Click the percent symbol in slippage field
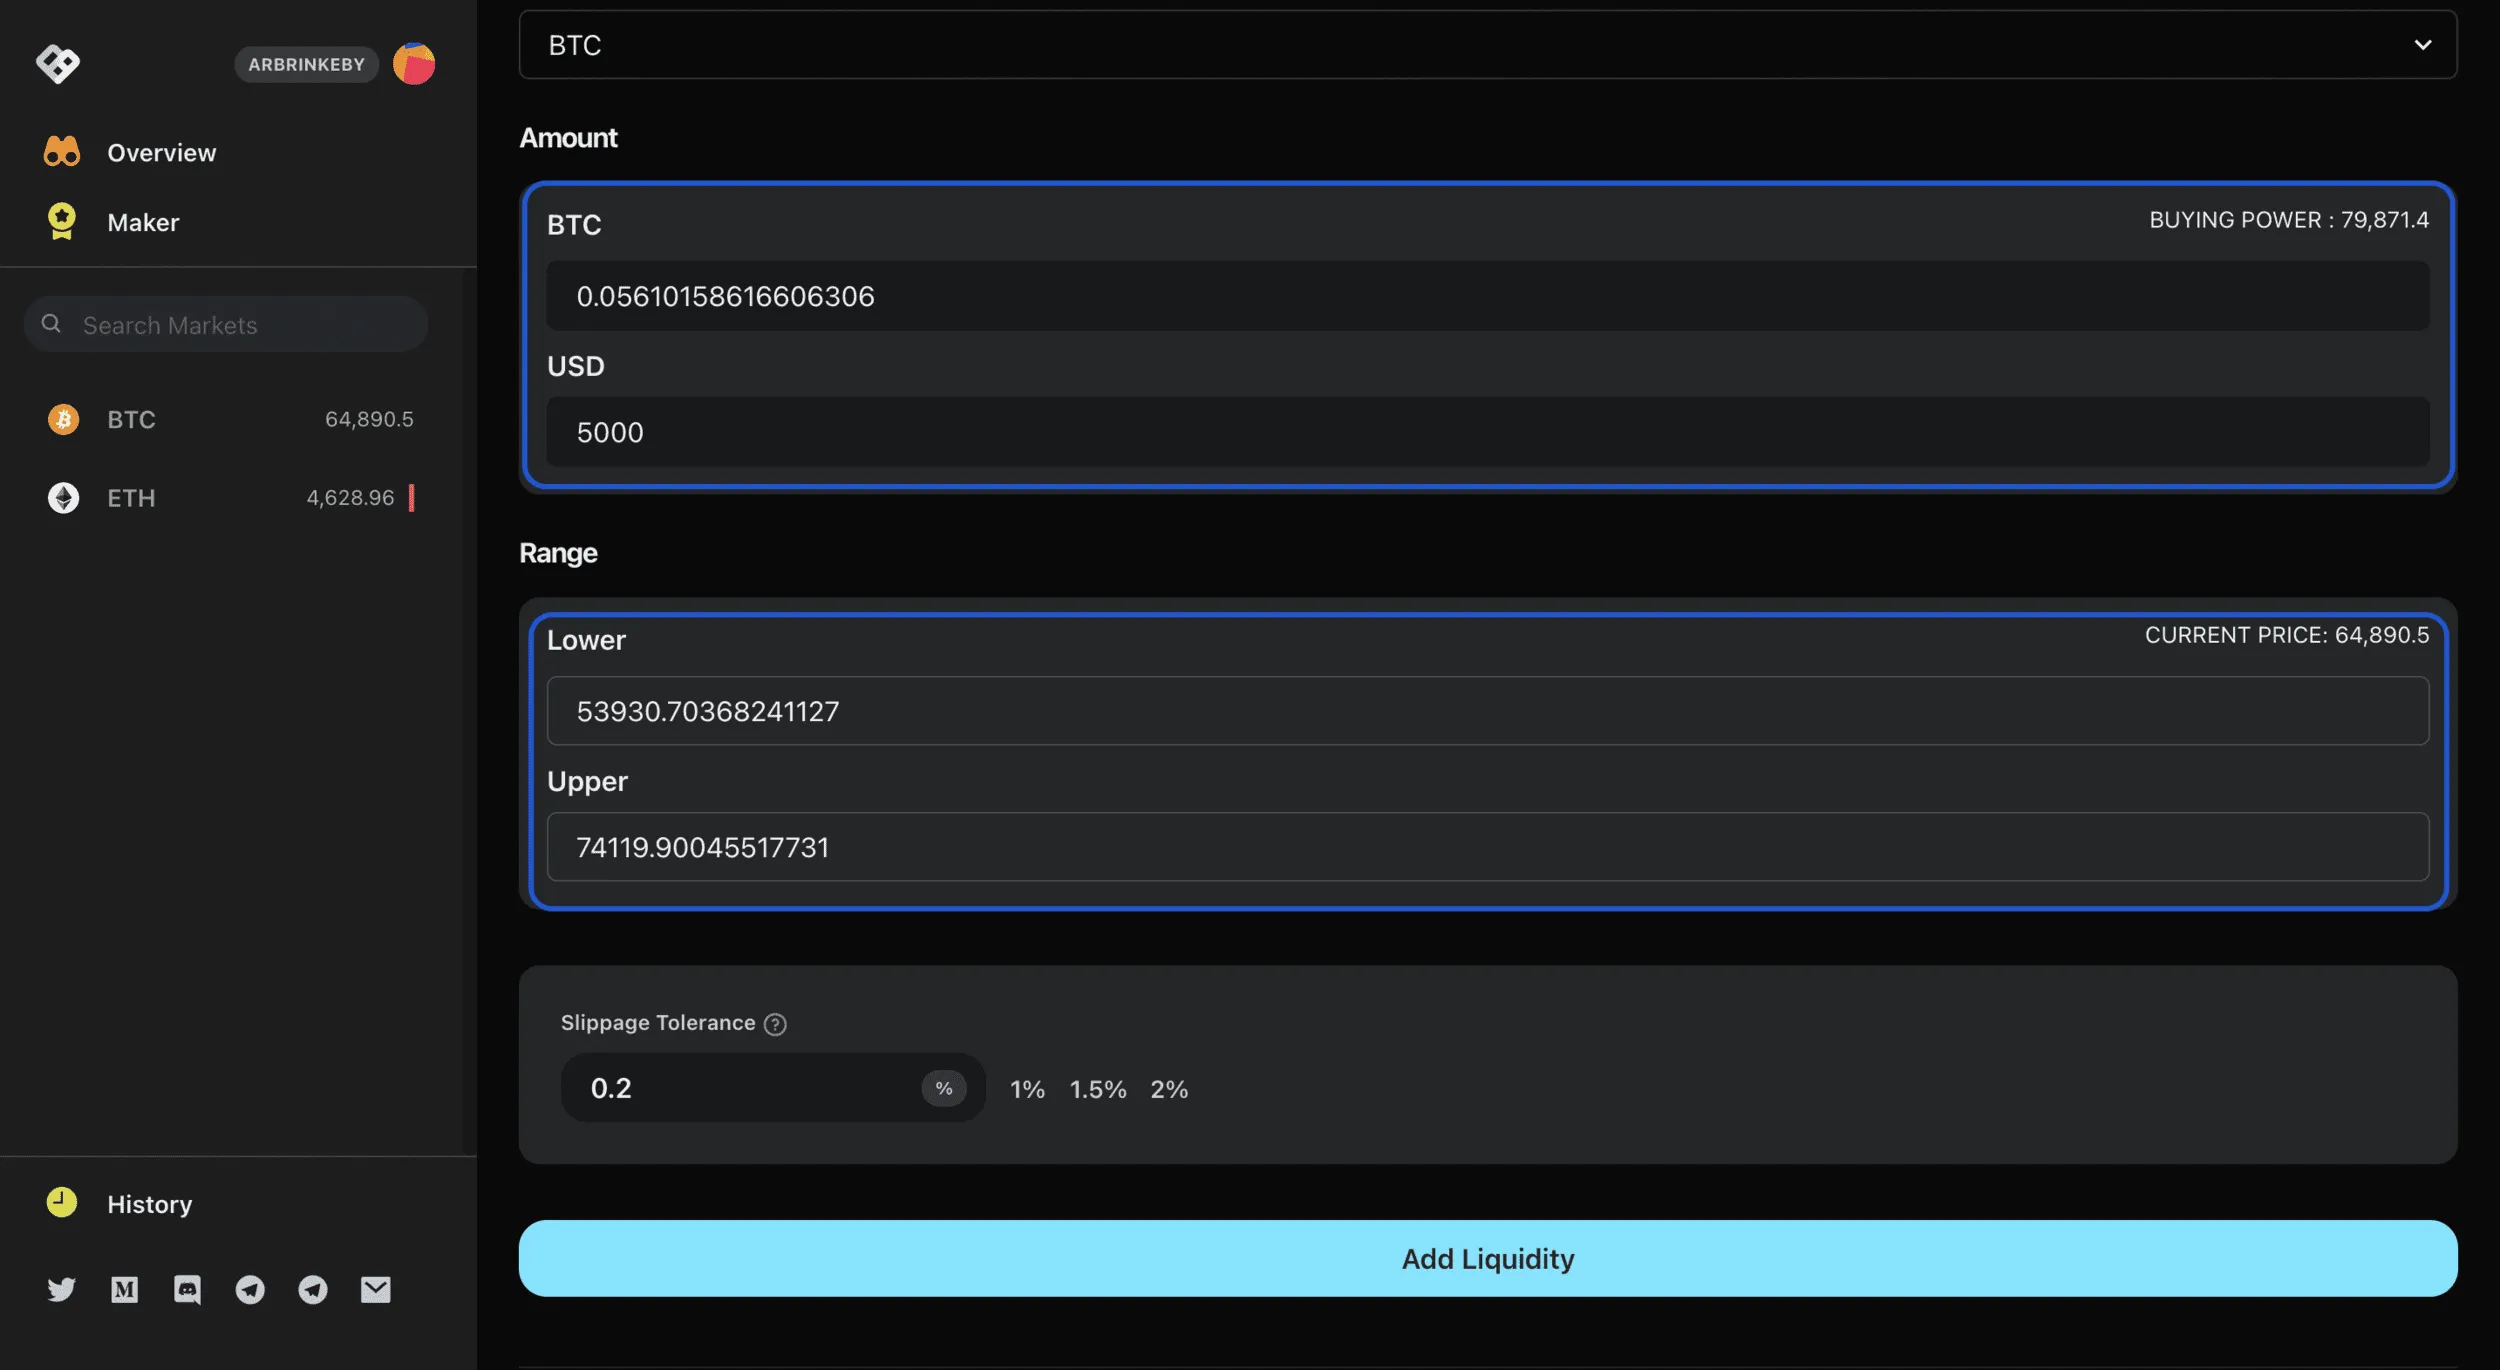The height and width of the screenshot is (1370, 2500). coord(944,1088)
